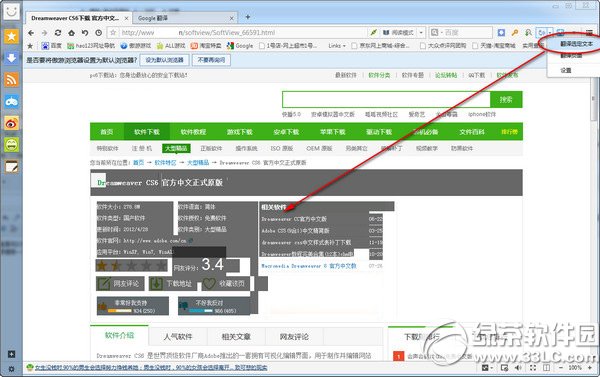Bookmark page with address bar star
The width and height of the screenshot is (600, 377).
[x=113, y=33]
